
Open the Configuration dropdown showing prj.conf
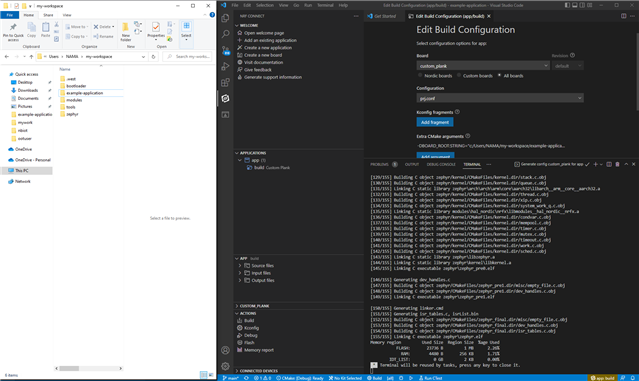pyautogui.click(x=500, y=98)
